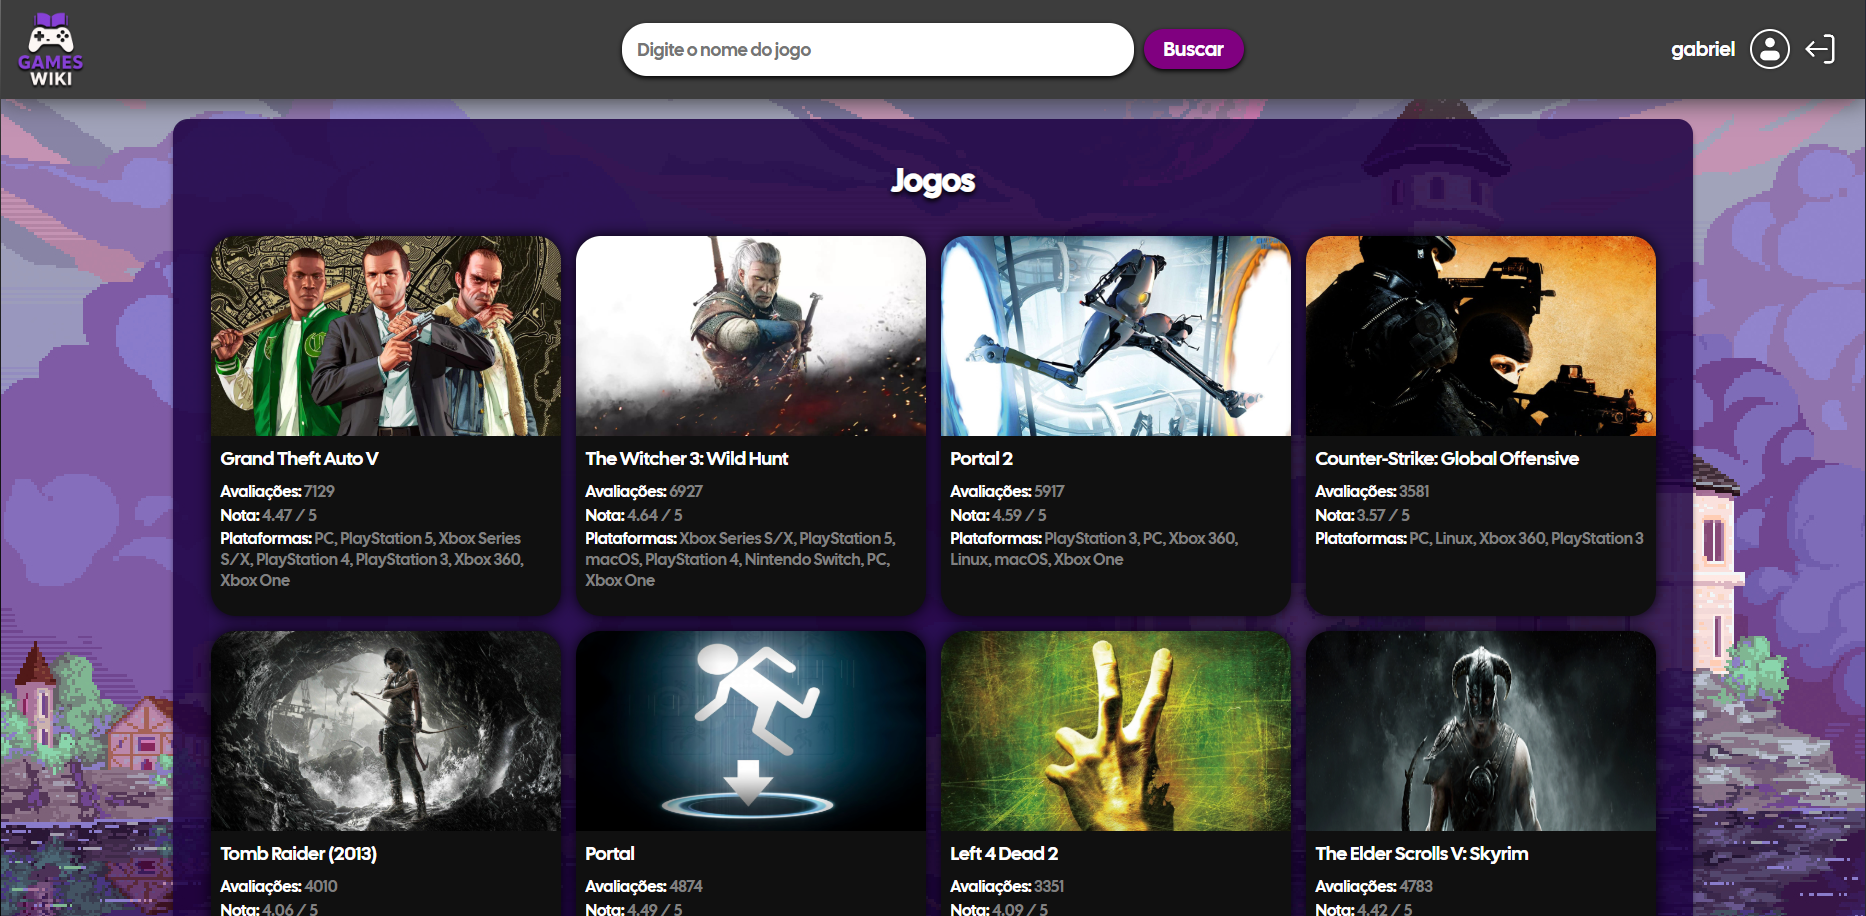Open The Elder Scrolls V: Skyrim cover image
The width and height of the screenshot is (1866, 916).
pyautogui.click(x=1481, y=731)
